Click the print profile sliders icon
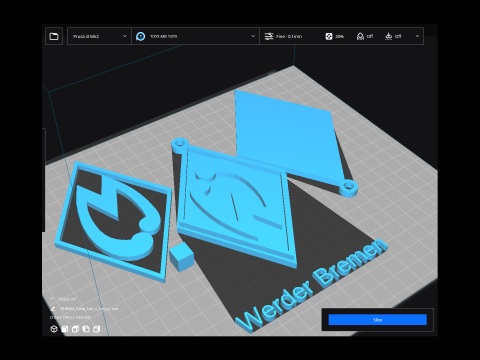This screenshot has width=480, height=360. click(x=269, y=36)
